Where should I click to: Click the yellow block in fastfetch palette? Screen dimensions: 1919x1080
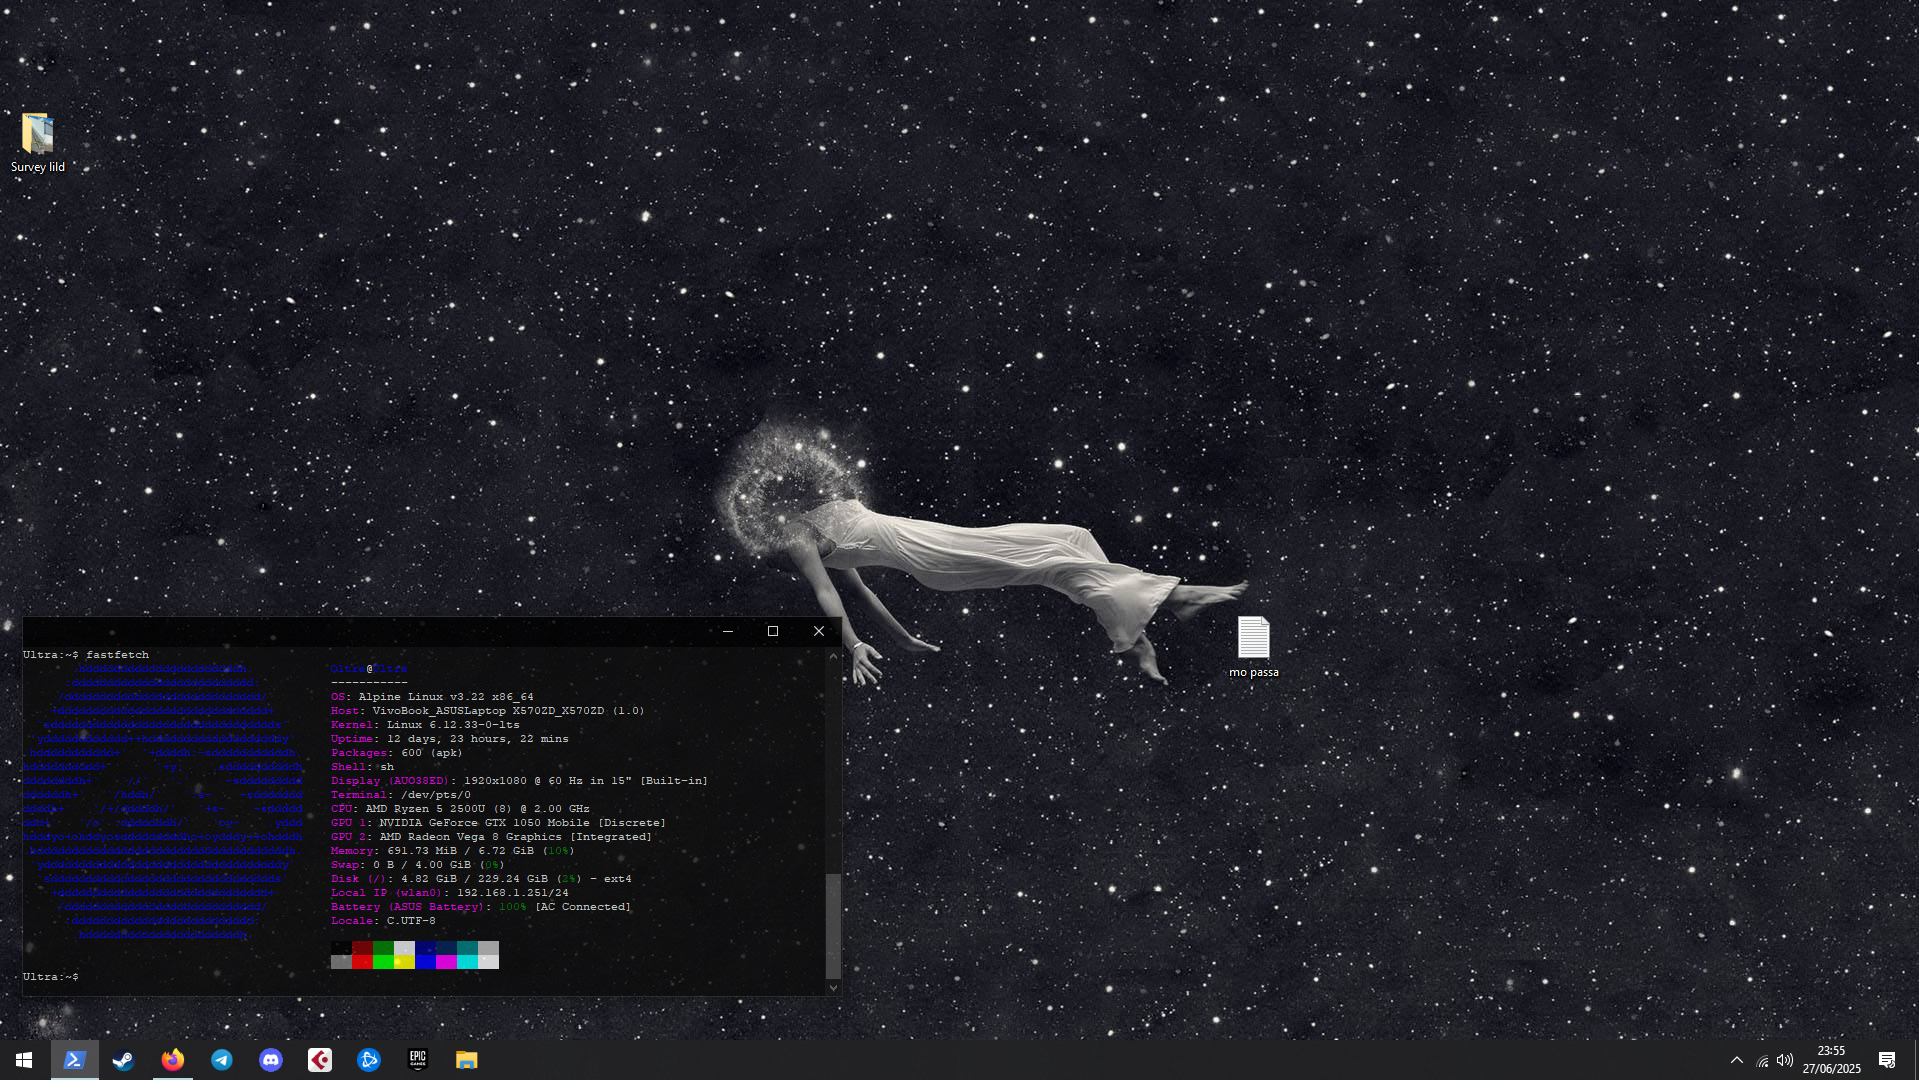coord(404,962)
